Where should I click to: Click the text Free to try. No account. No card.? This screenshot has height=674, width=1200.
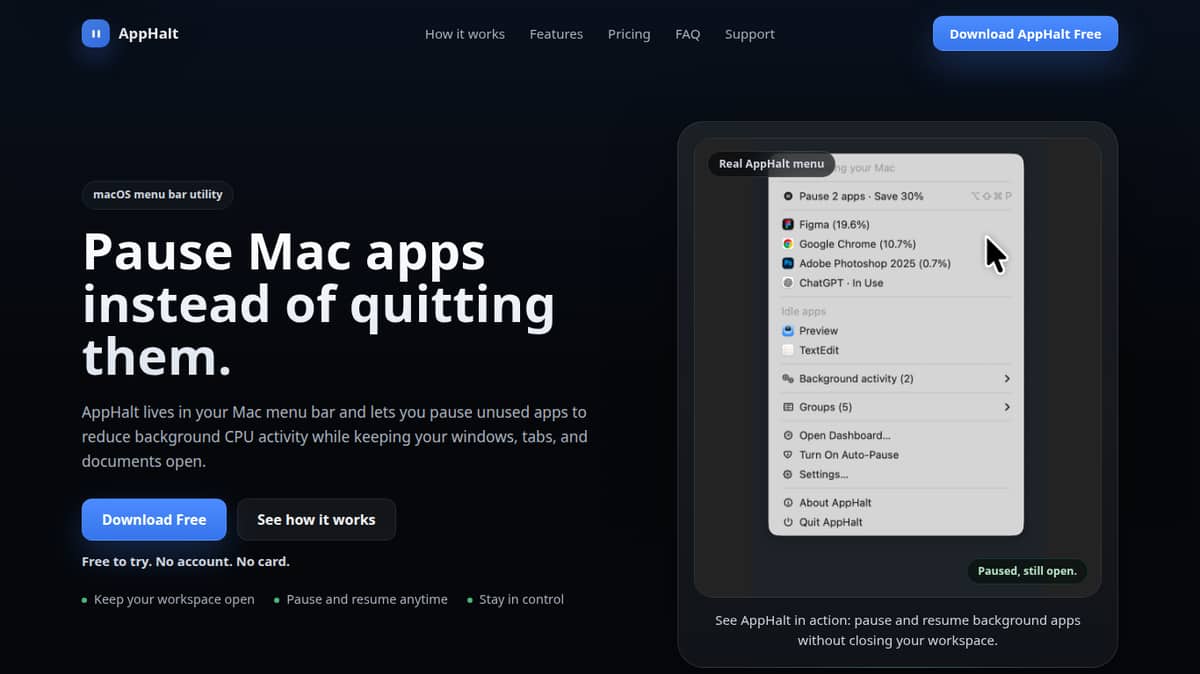coord(186,562)
